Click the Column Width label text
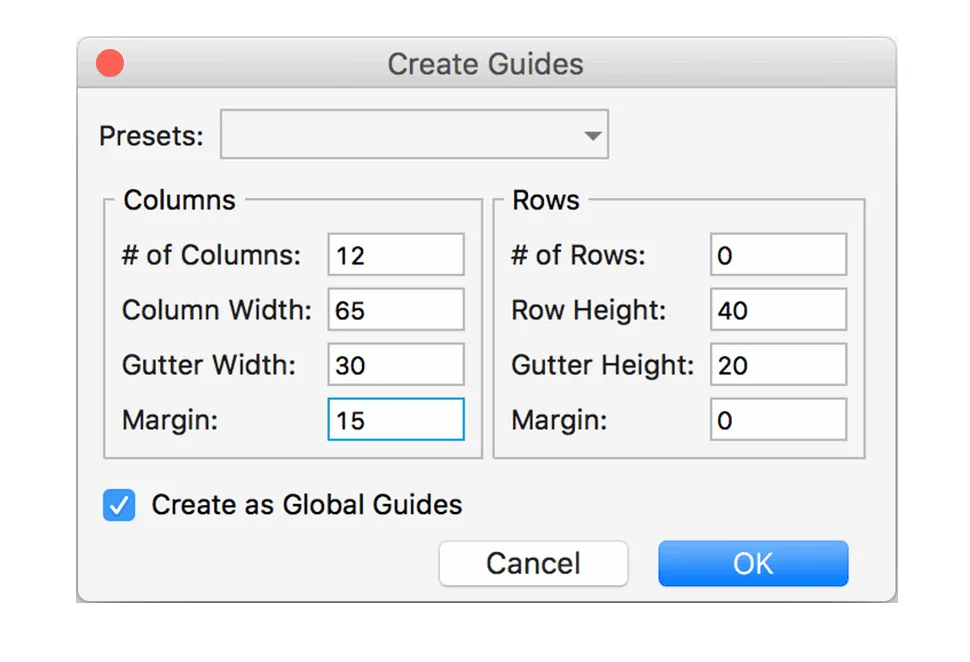 pos(217,310)
